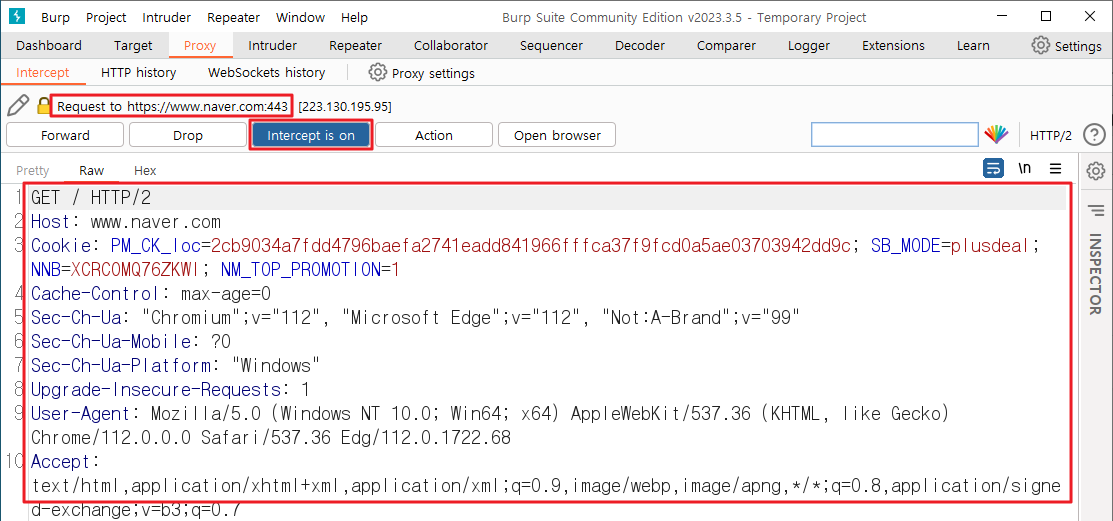Open the Repeater menu in menu bar

[x=234, y=17]
